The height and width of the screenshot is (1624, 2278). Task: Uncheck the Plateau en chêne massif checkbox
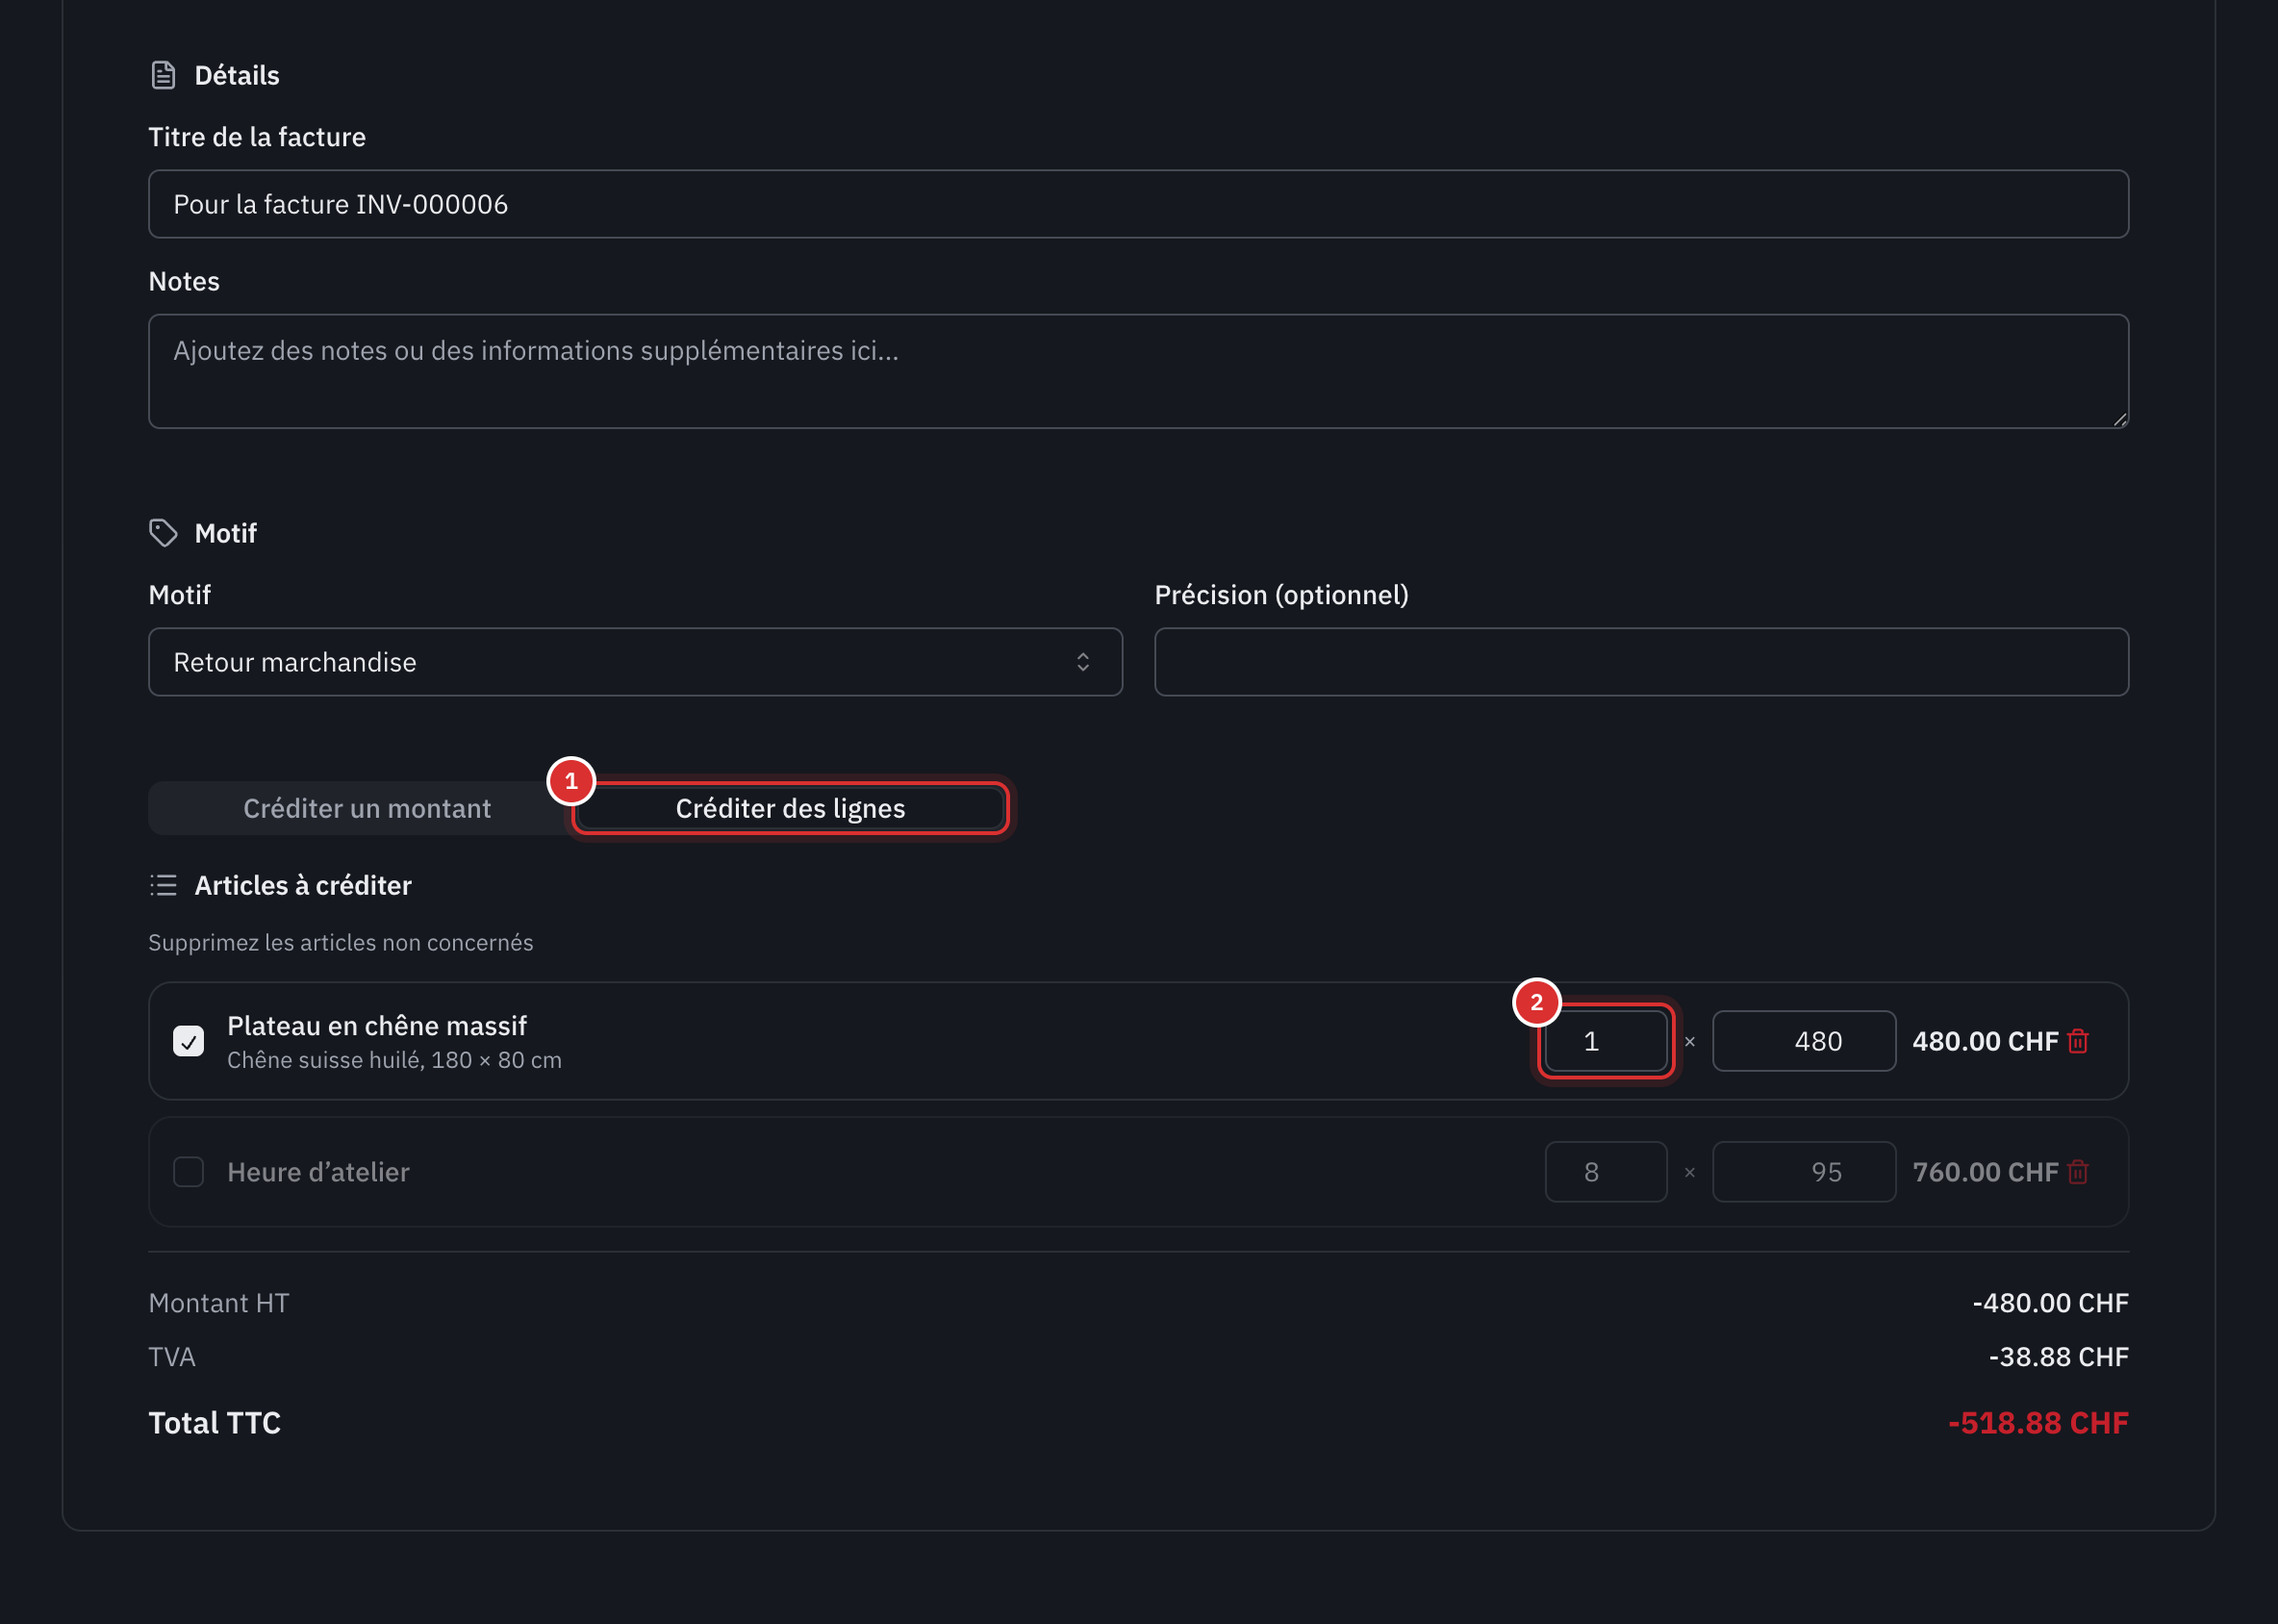[188, 1041]
